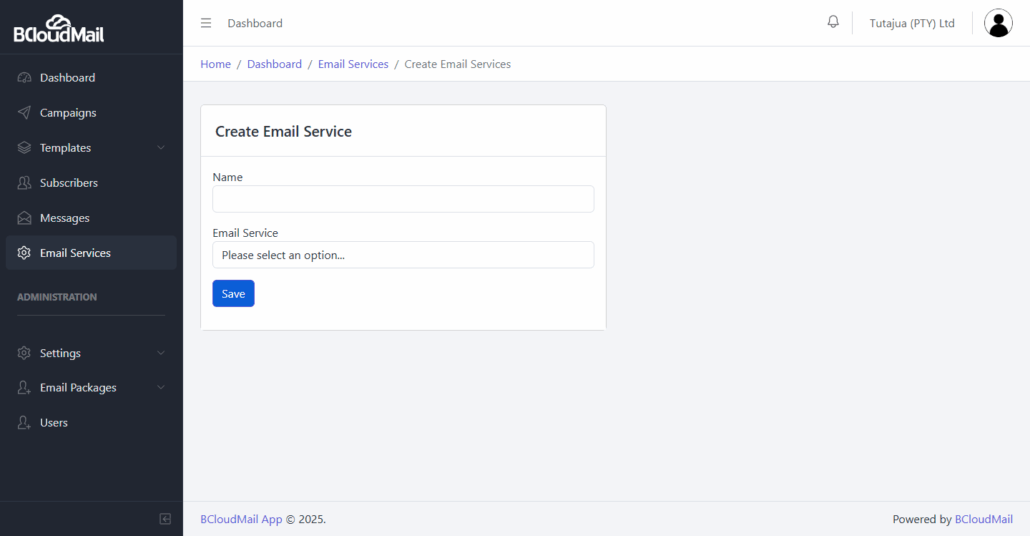Expand the Email Packages submenu chevron
The height and width of the screenshot is (536, 1030).
161,388
